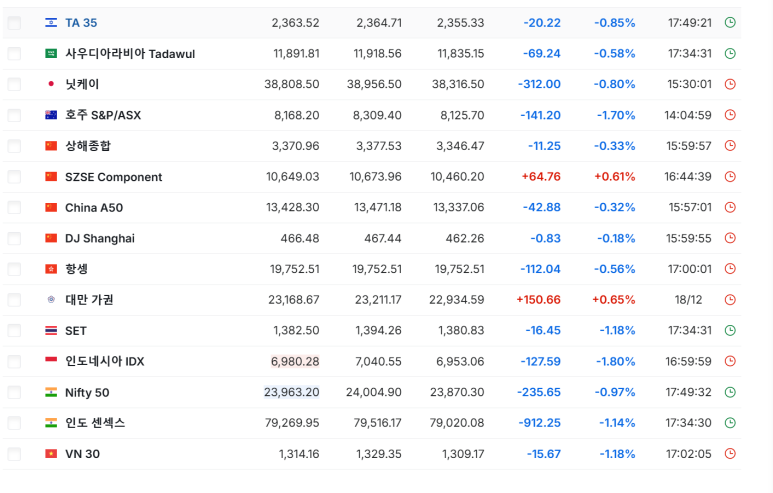Click the Israel flag next to TA 35
773x493 pixels.
[51, 22]
